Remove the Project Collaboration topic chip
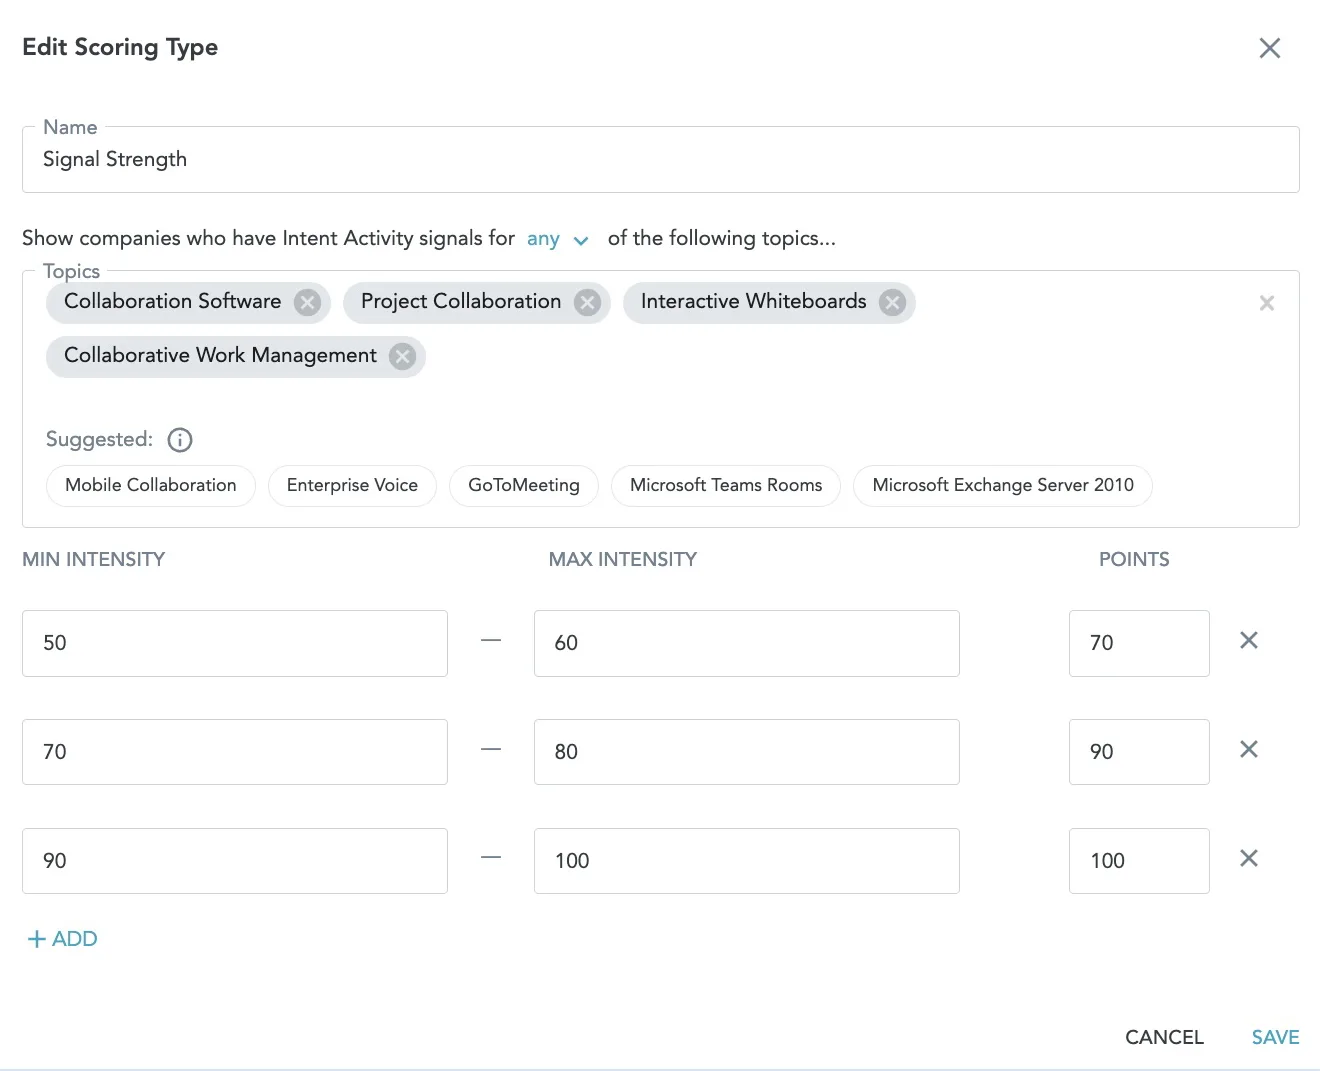1320x1071 pixels. [587, 302]
